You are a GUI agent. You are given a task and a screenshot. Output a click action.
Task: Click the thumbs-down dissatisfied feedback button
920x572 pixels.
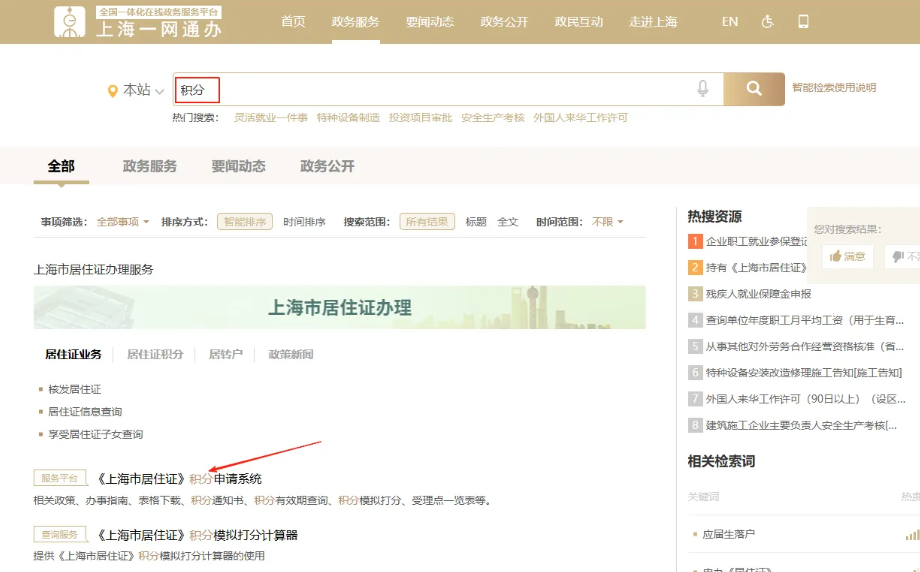(x=902, y=257)
